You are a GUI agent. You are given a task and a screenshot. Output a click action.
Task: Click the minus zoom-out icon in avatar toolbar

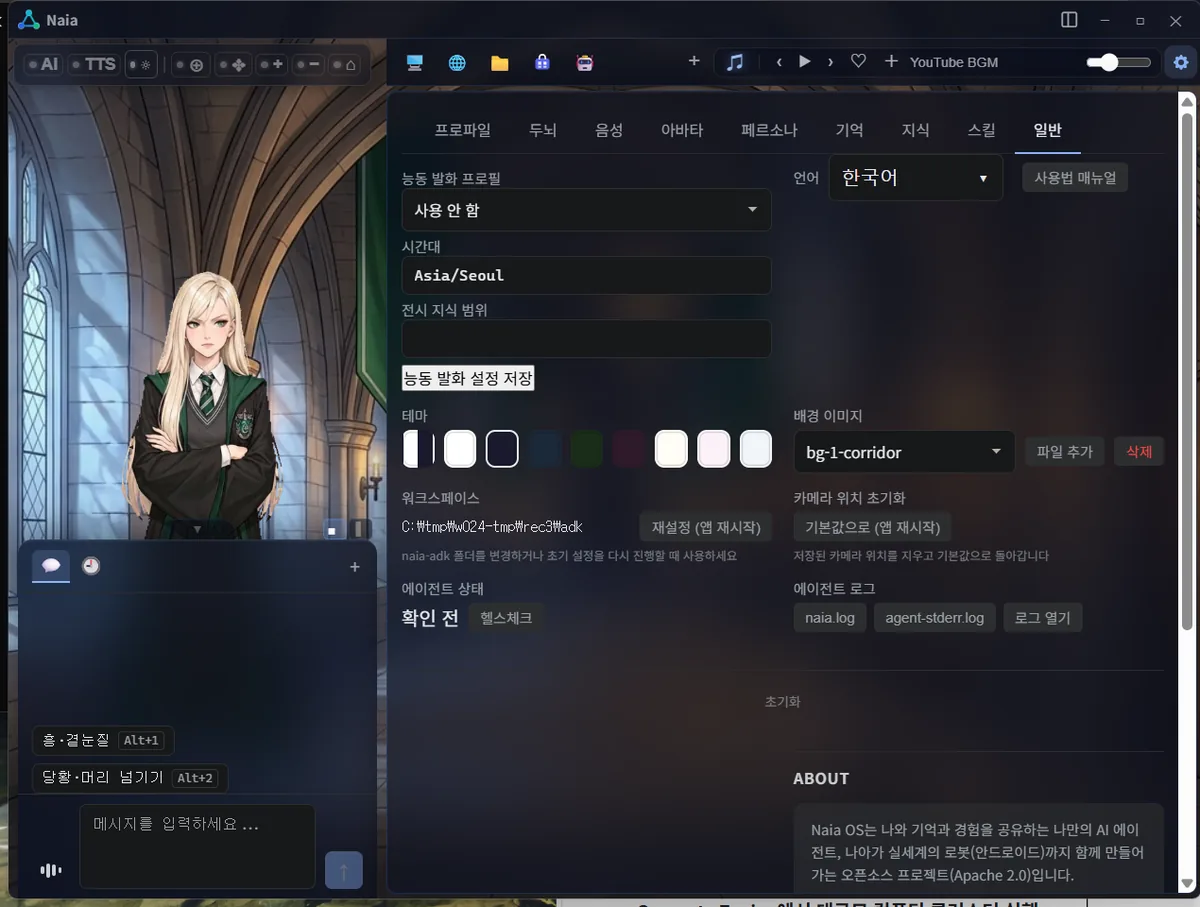pyautogui.click(x=309, y=65)
